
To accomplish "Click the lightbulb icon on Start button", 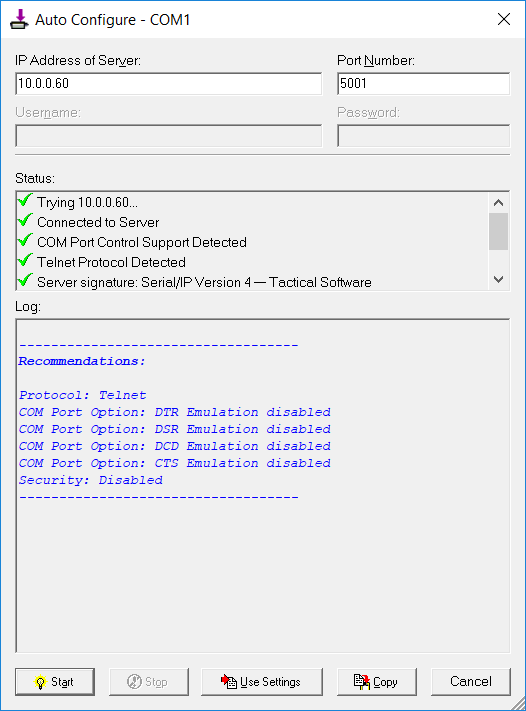I will [40, 682].
